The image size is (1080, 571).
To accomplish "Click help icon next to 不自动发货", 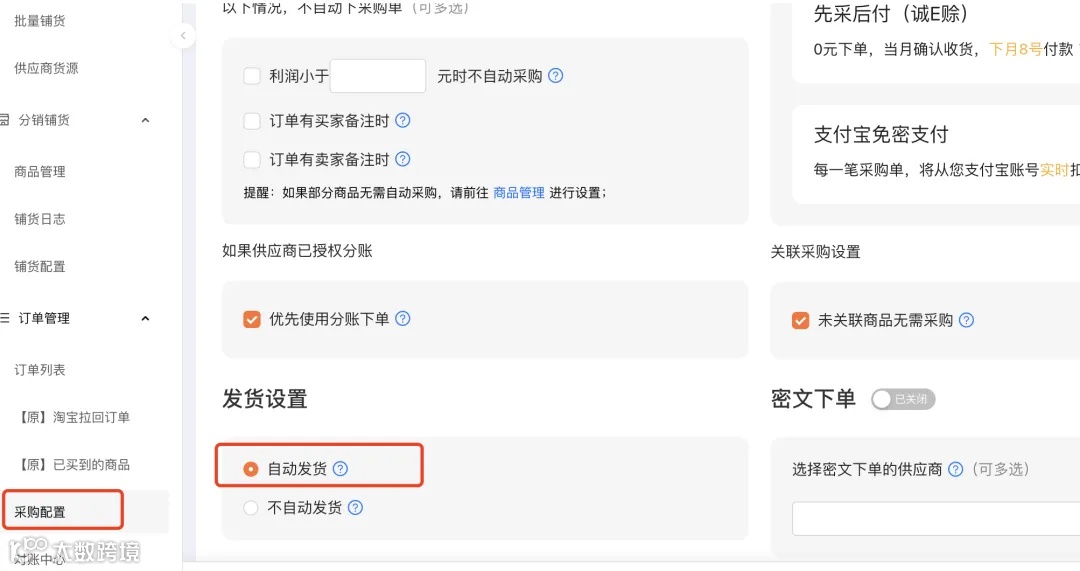I will pos(355,508).
